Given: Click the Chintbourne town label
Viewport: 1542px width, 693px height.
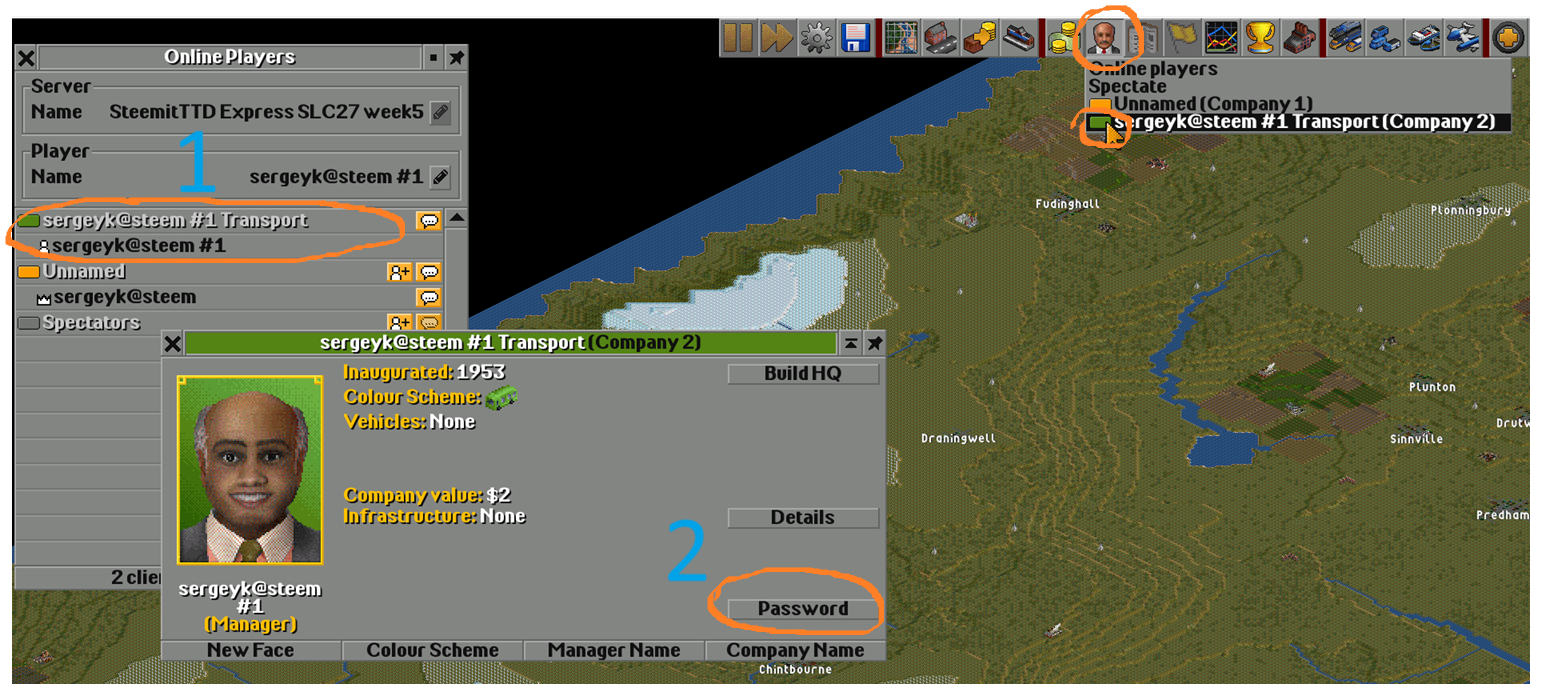Looking at the screenshot, I should 795,669.
